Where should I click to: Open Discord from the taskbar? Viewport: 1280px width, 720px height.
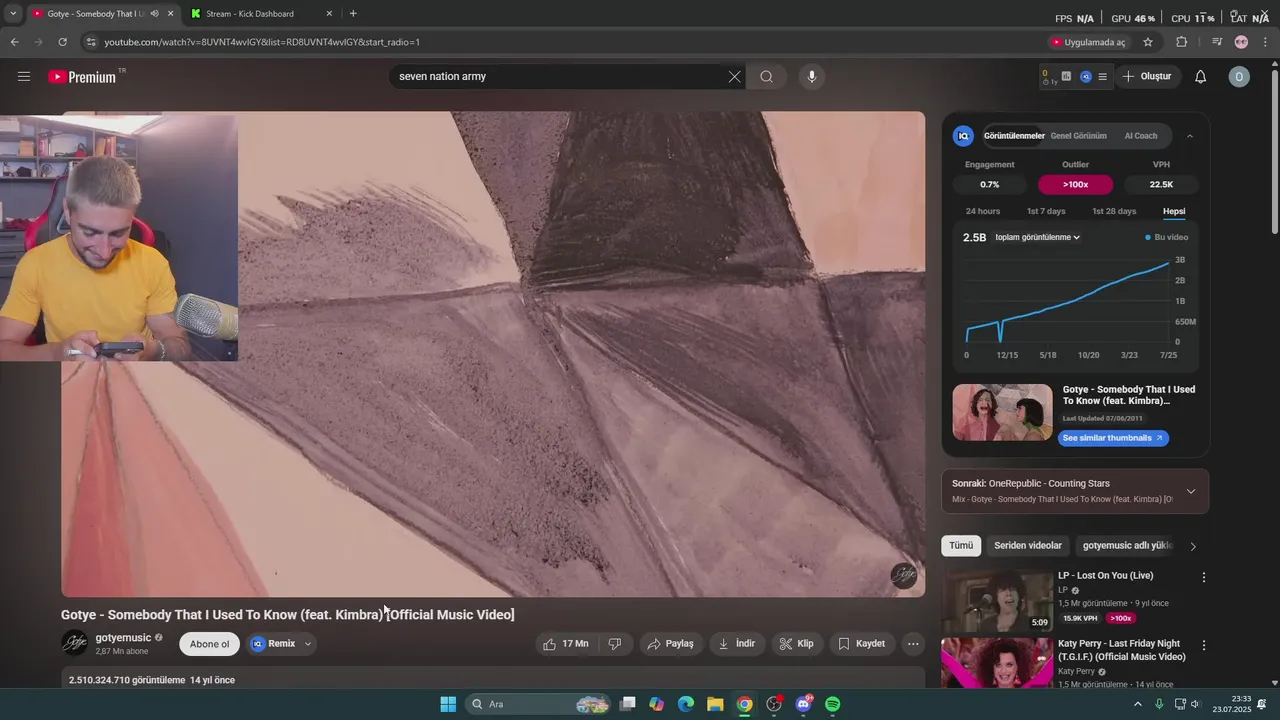coord(803,704)
